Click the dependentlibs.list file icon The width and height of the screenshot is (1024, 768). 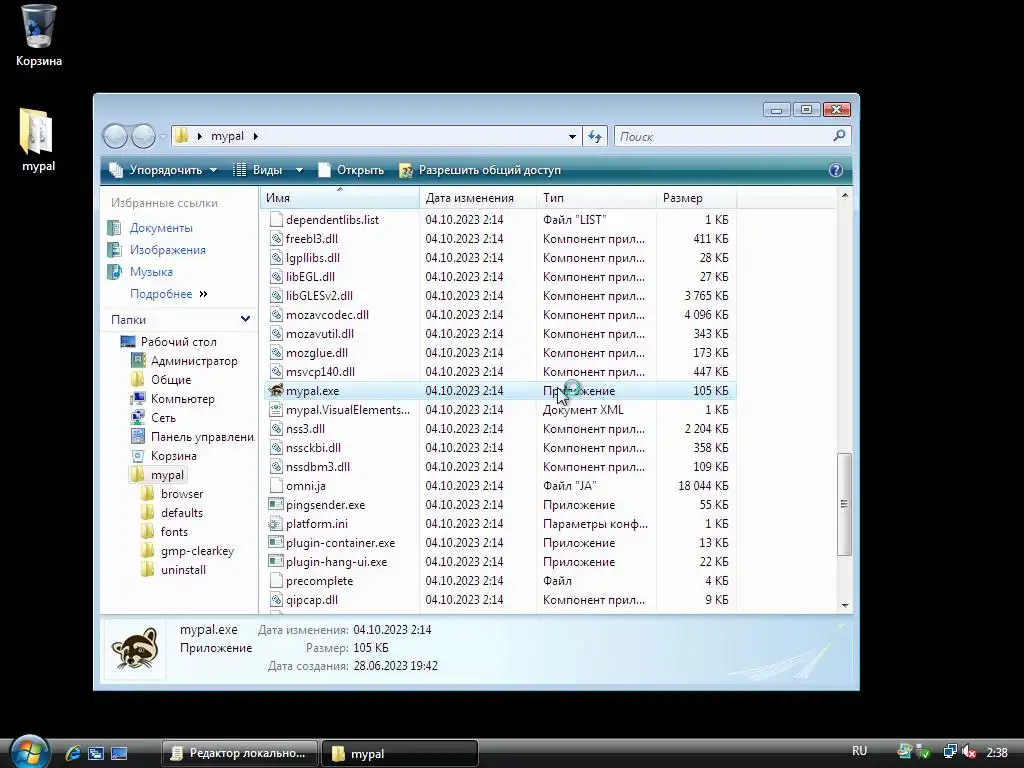pyautogui.click(x=276, y=219)
